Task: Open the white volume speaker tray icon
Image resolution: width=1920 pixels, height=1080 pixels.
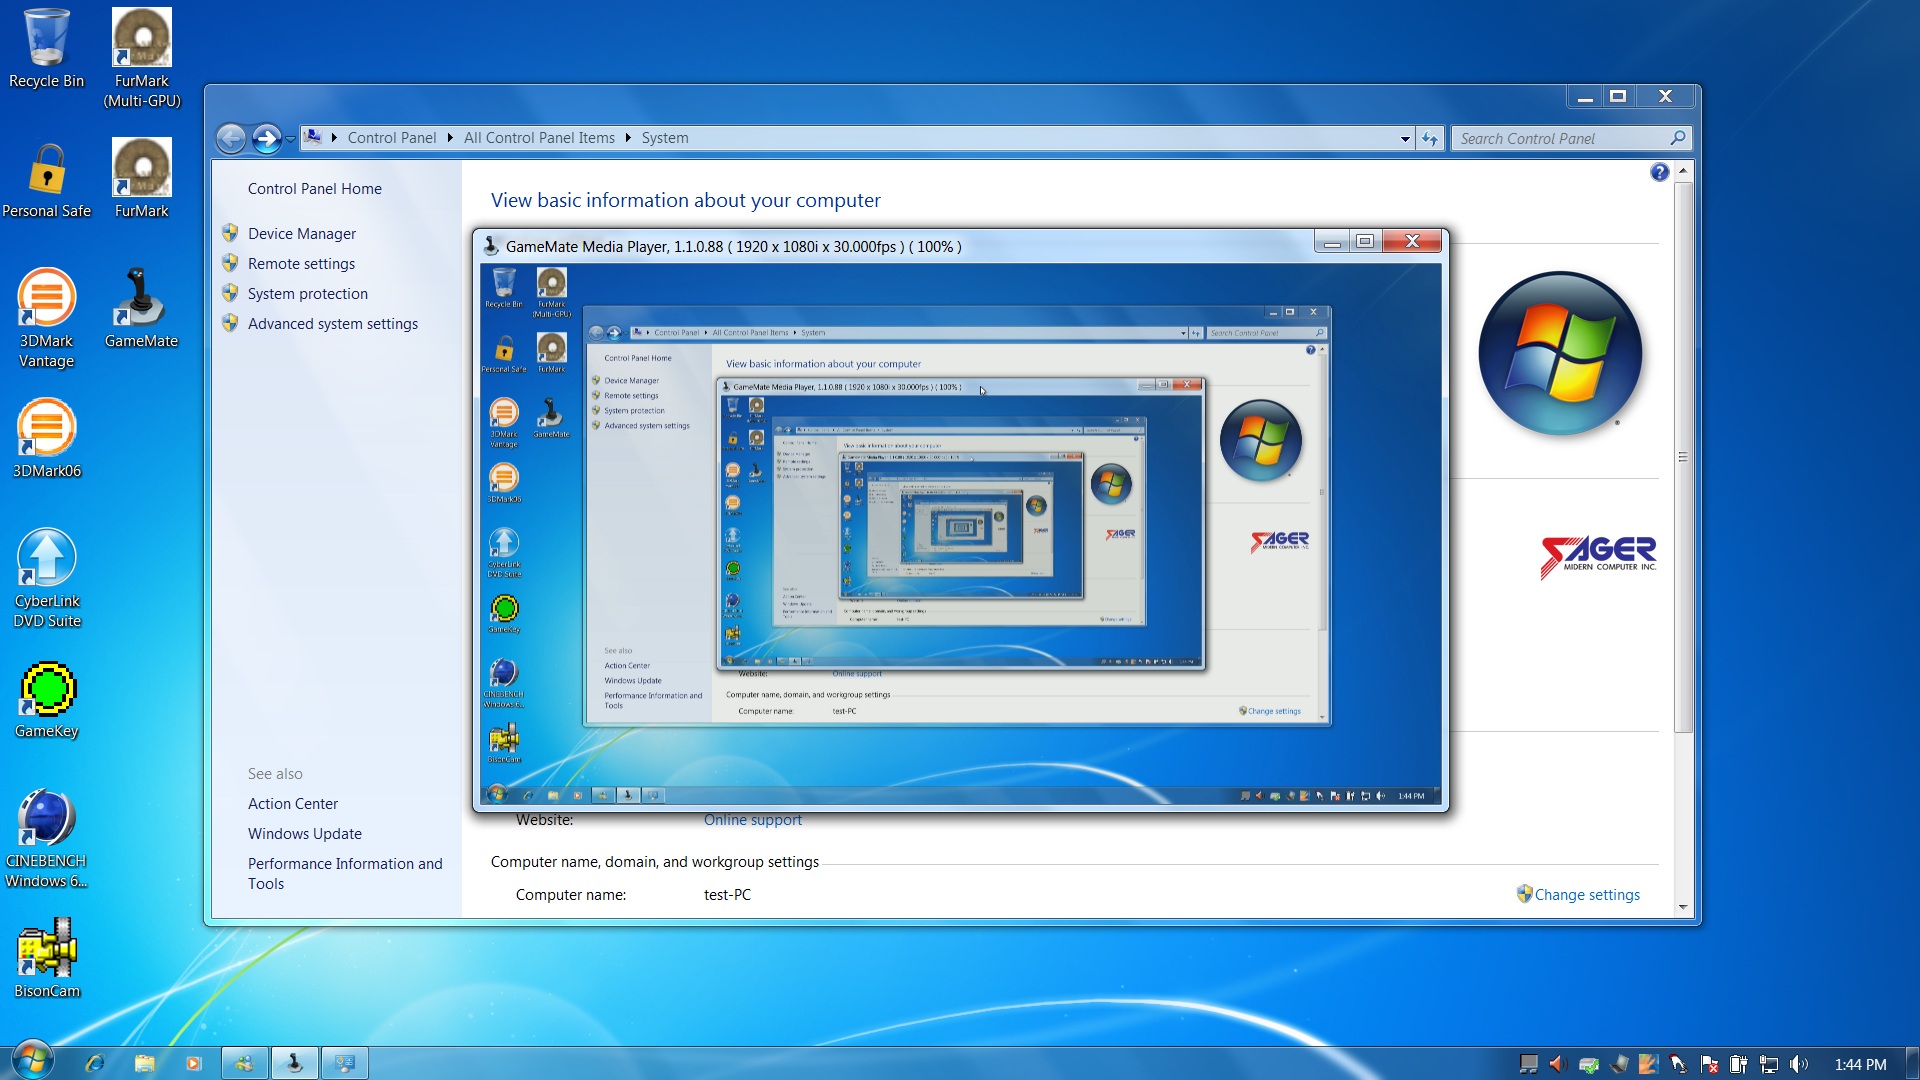Action: click(1799, 1064)
